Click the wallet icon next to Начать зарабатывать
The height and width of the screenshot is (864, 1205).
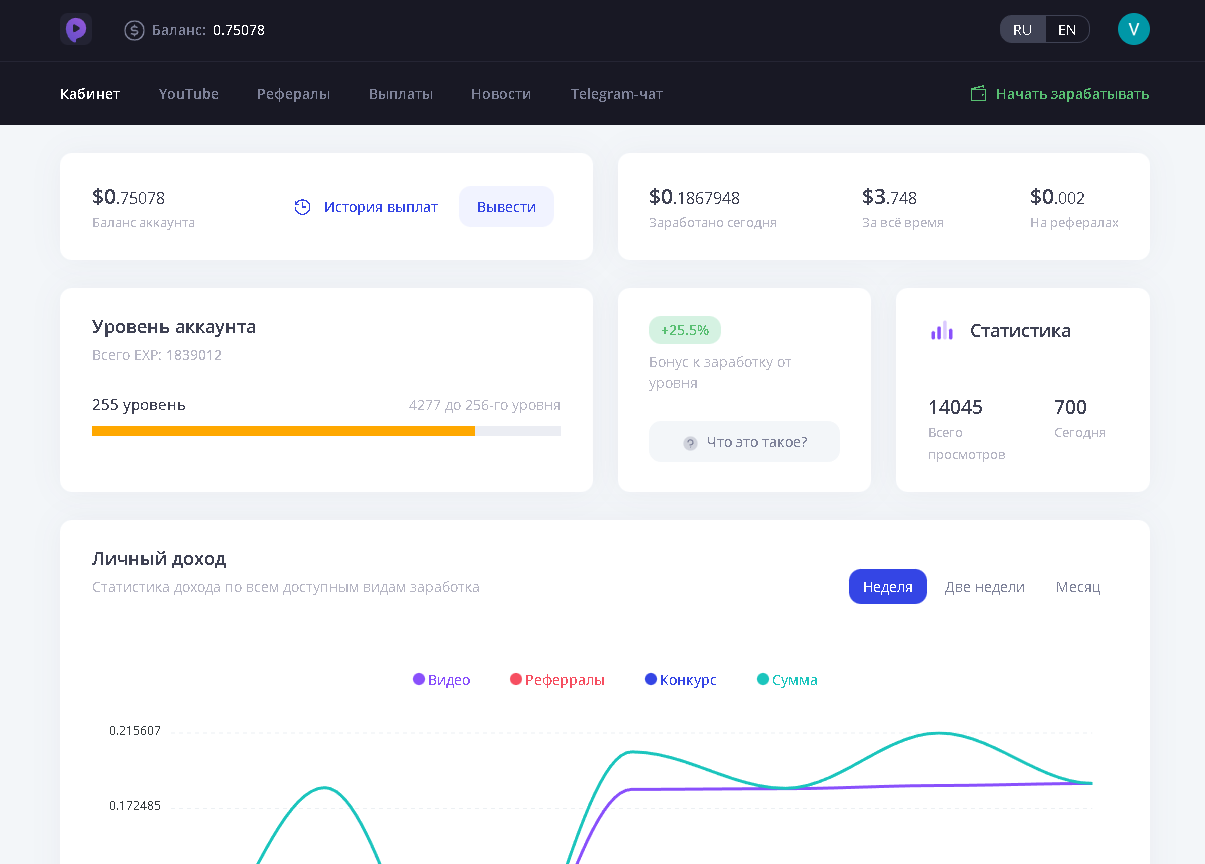coord(979,93)
